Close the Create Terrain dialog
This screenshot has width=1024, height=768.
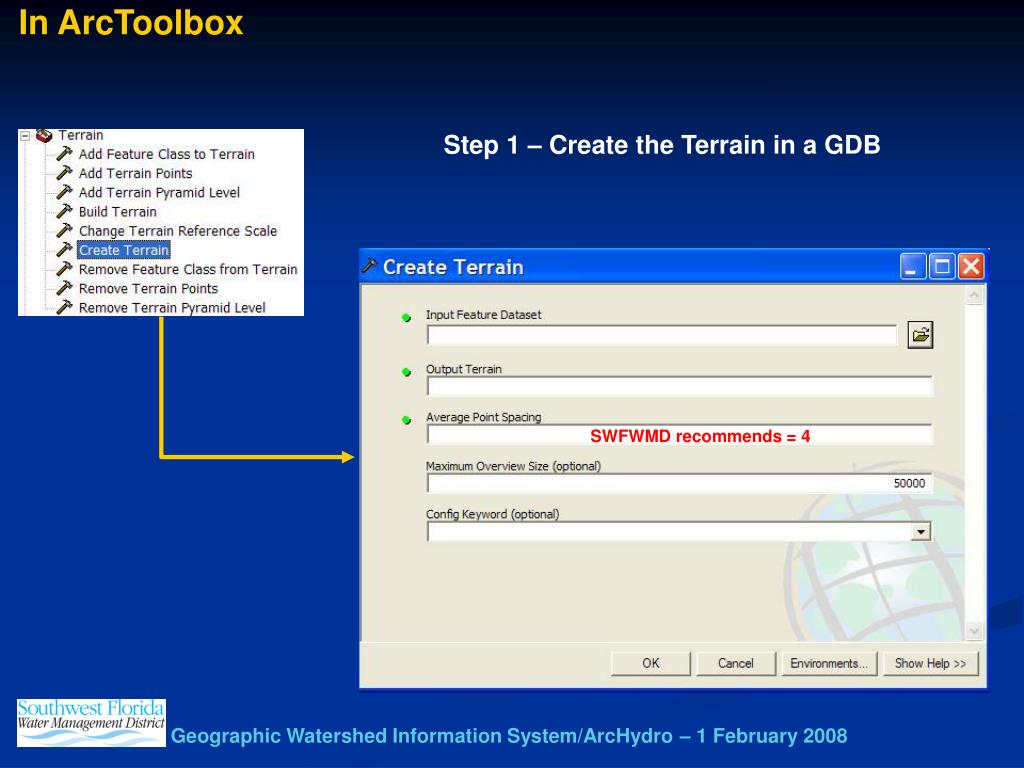tap(971, 266)
